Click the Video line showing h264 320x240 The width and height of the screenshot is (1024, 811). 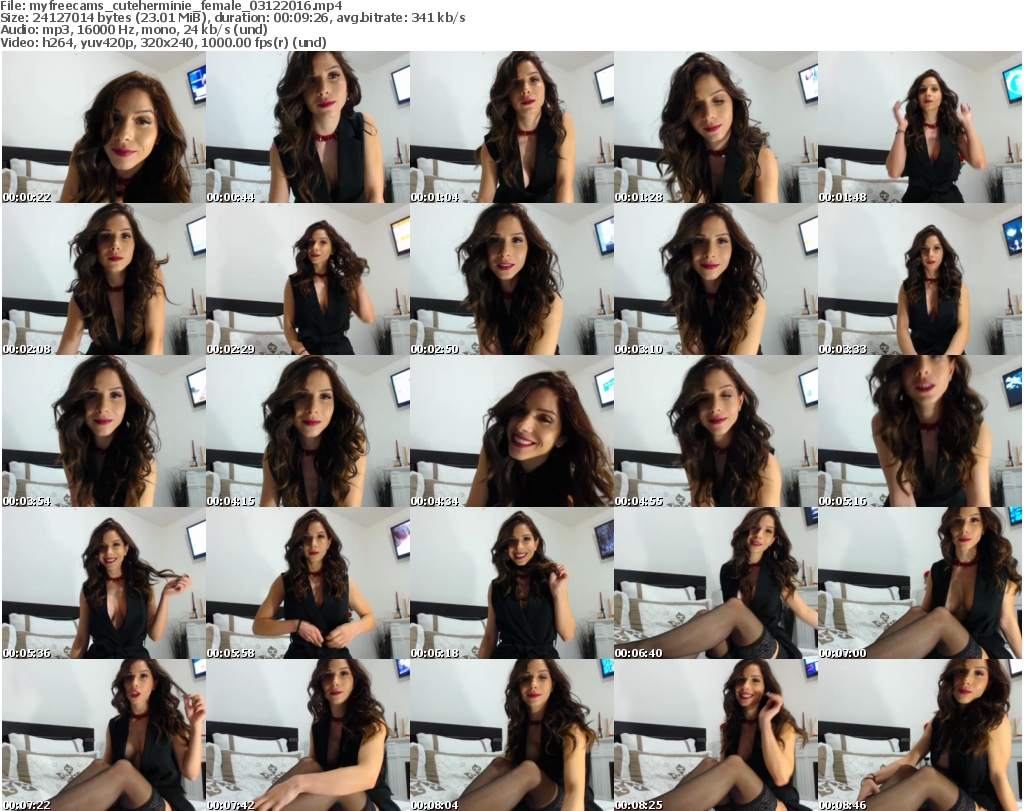pyautogui.click(x=163, y=42)
